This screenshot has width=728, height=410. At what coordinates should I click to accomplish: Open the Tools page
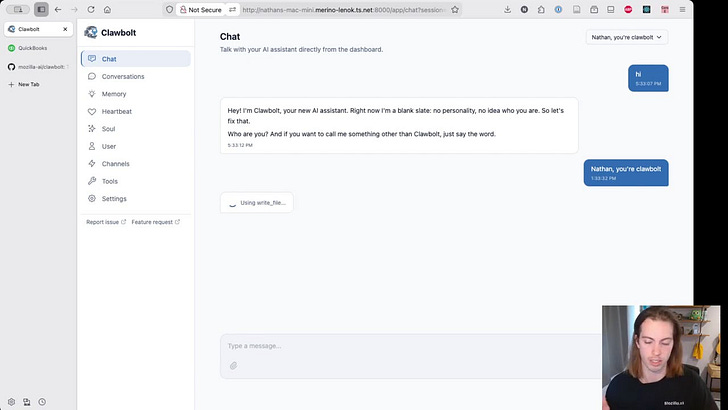136,181
